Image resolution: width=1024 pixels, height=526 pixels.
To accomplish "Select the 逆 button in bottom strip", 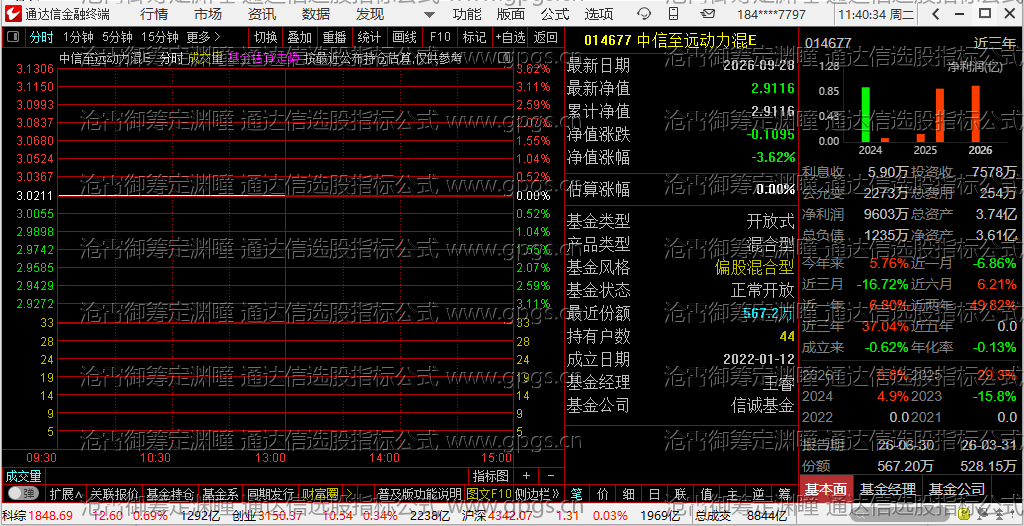I will coord(758,493).
